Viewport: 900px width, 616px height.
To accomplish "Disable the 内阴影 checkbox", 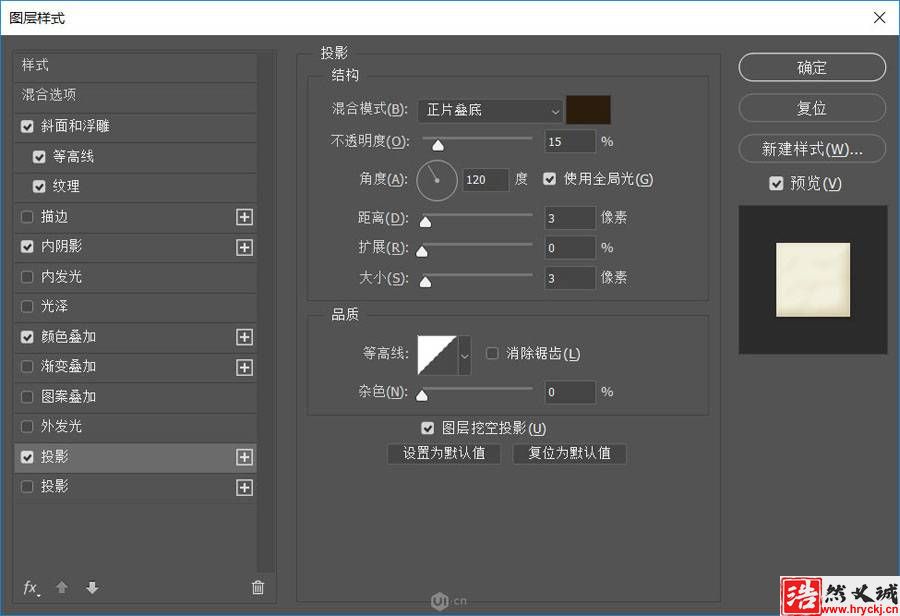I will 27,246.
